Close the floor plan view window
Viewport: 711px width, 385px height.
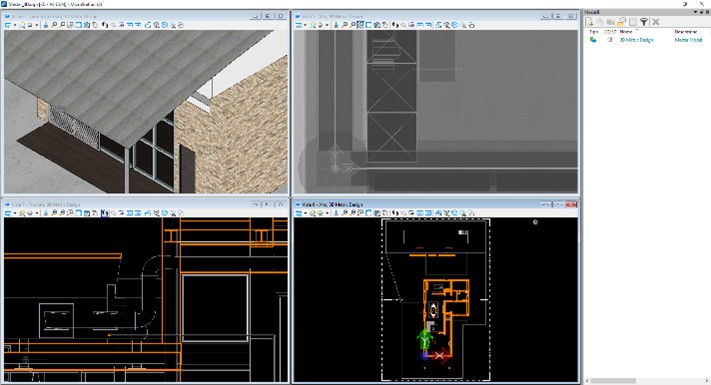572,205
